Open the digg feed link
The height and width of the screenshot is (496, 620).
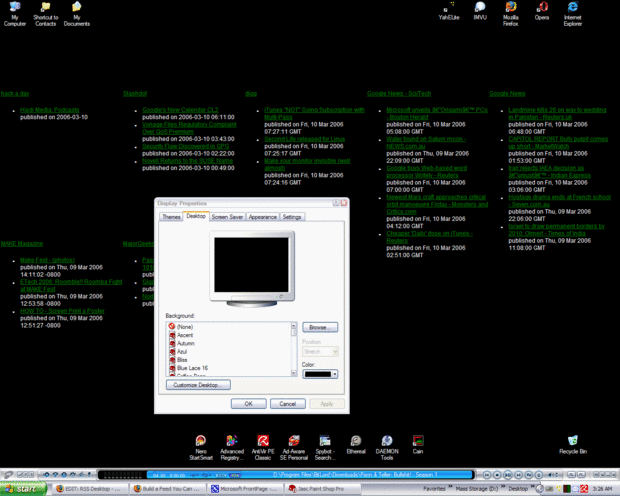pos(251,94)
